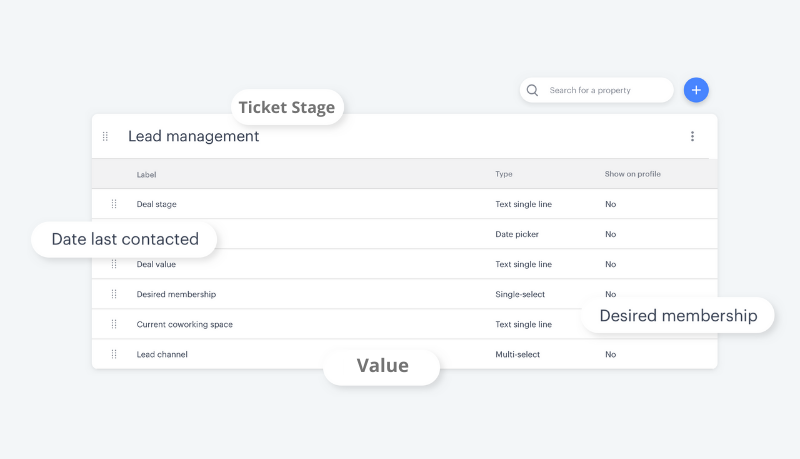Viewport: 800px width, 459px height.
Task: Select the Ticket Stage floating tag
Action: [x=286, y=108]
